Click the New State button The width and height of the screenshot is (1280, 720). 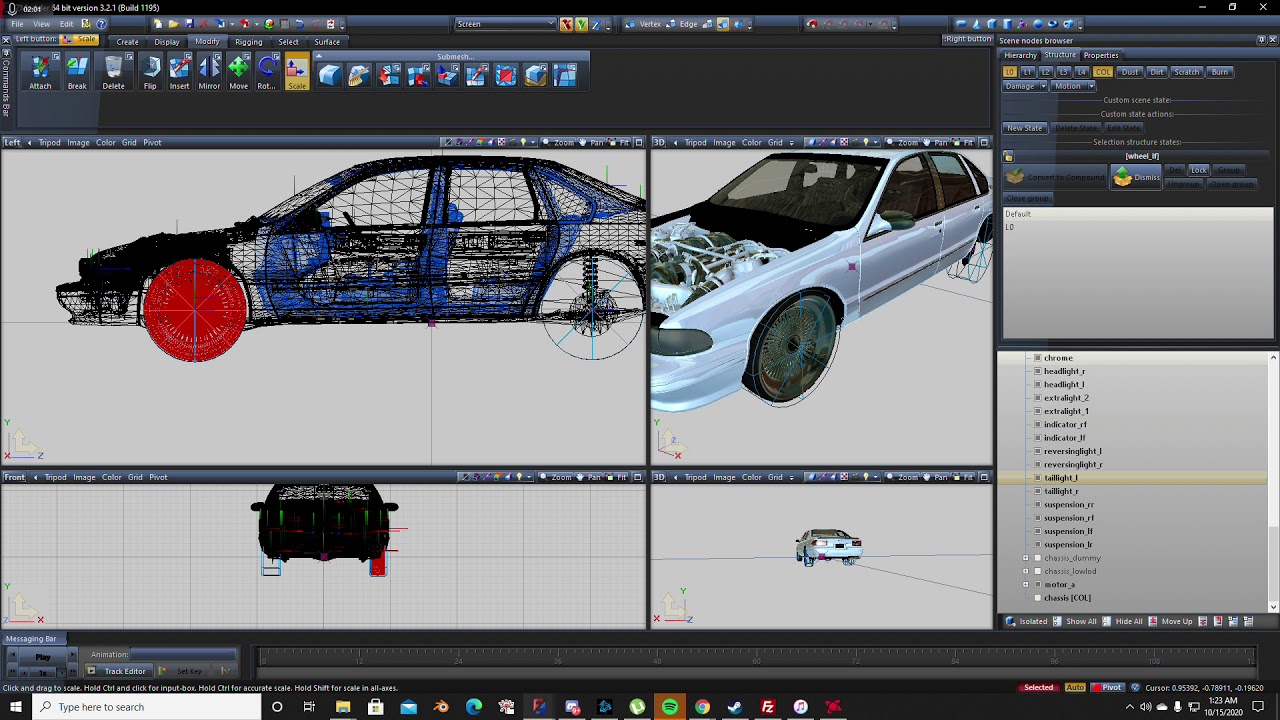click(x=1025, y=128)
